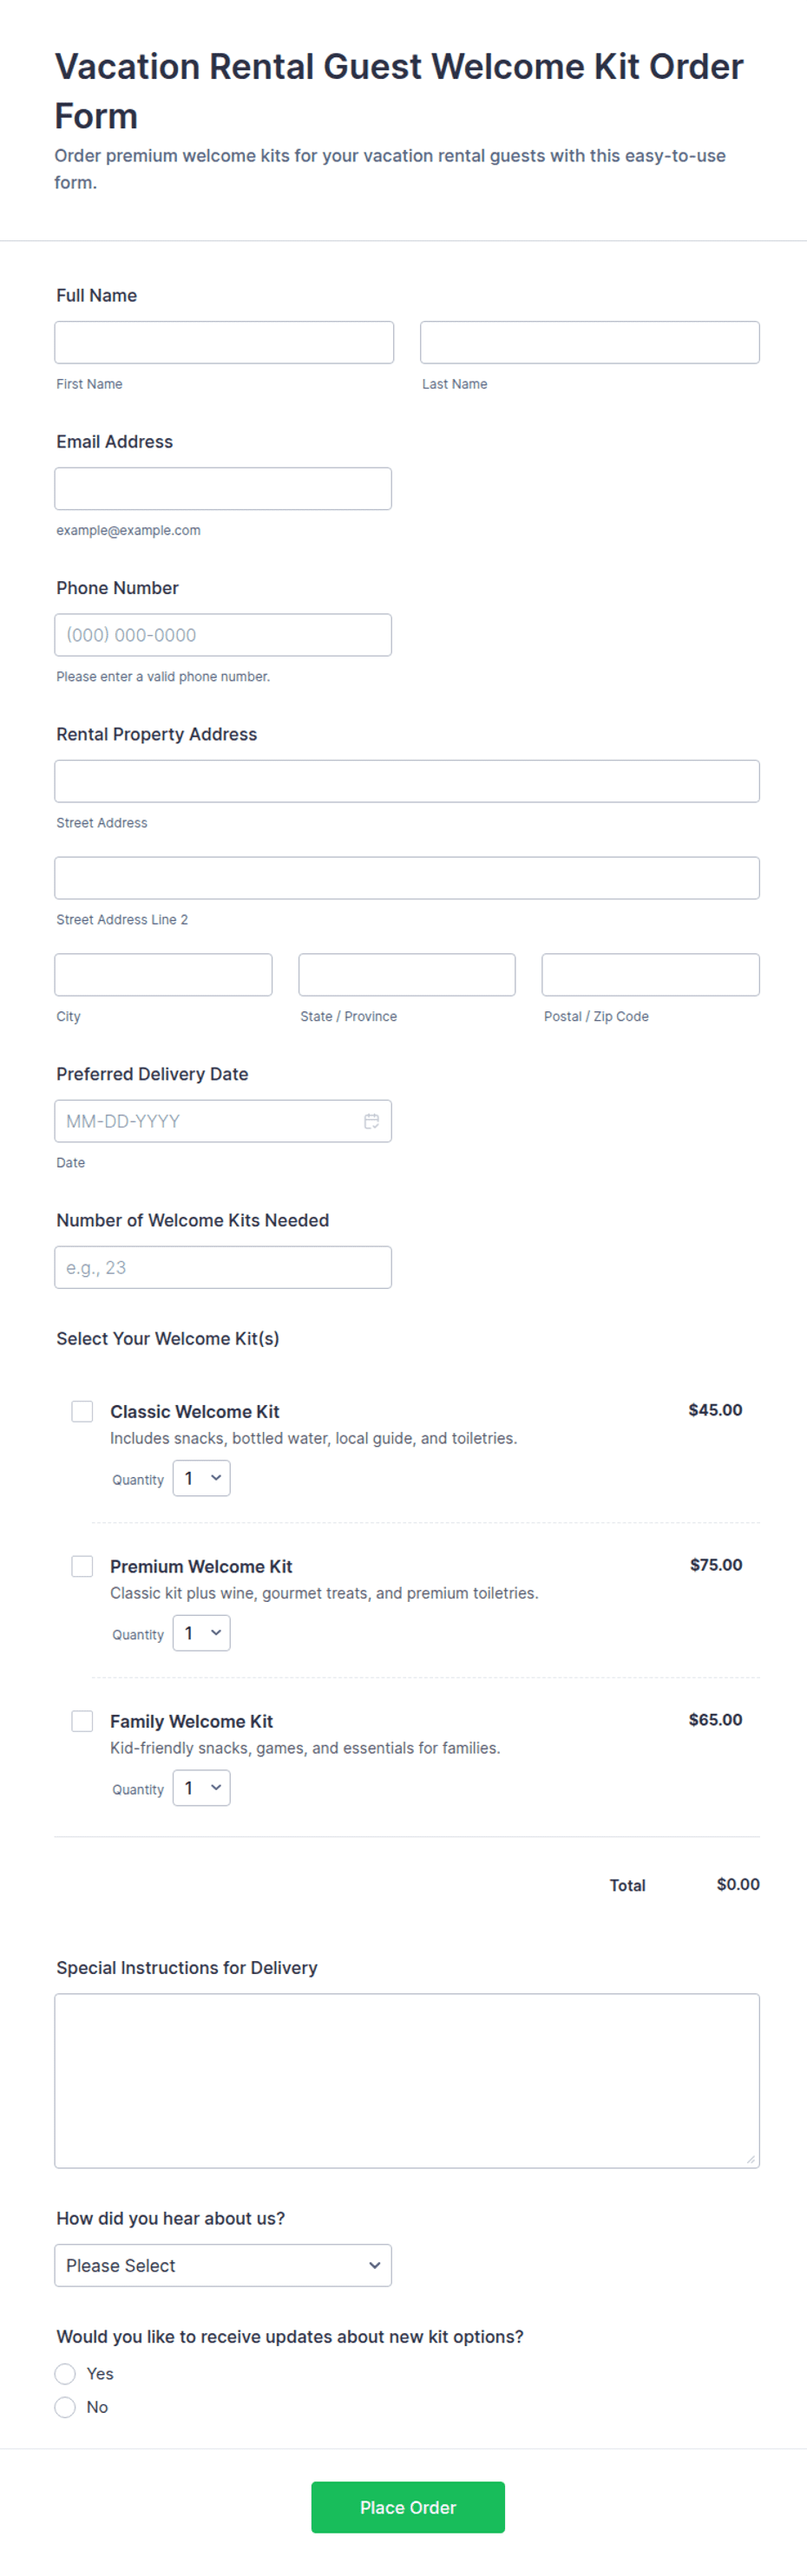Viewport: 807px width, 2576px height.
Task: Check the Classic Welcome Kit checkbox
Action: point(82,1411)
